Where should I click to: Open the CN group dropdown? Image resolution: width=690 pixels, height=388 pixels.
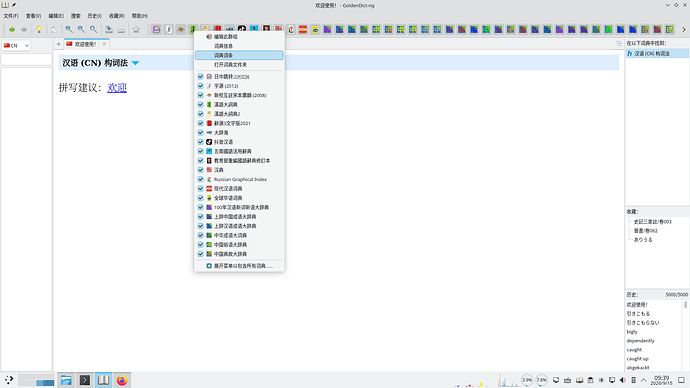point(16,45)
